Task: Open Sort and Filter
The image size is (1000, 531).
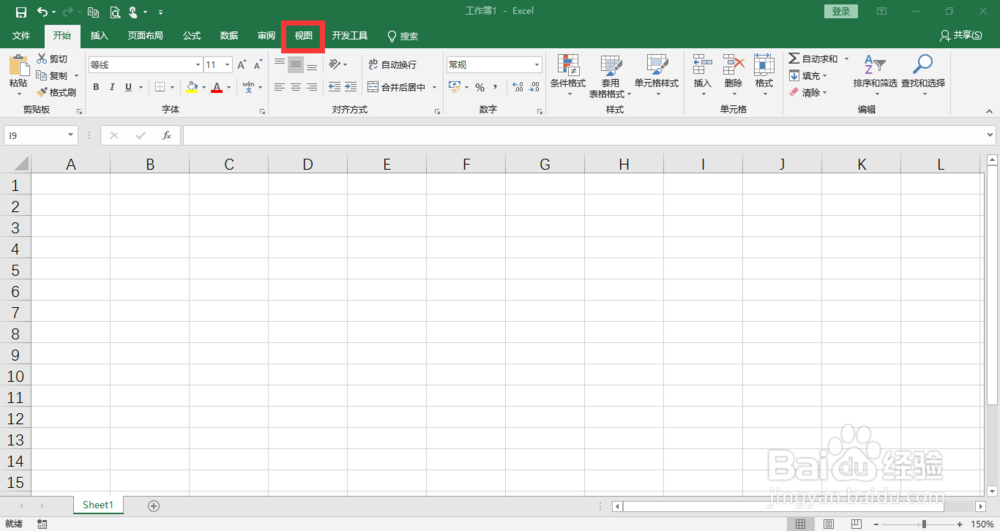Action: 875,75
